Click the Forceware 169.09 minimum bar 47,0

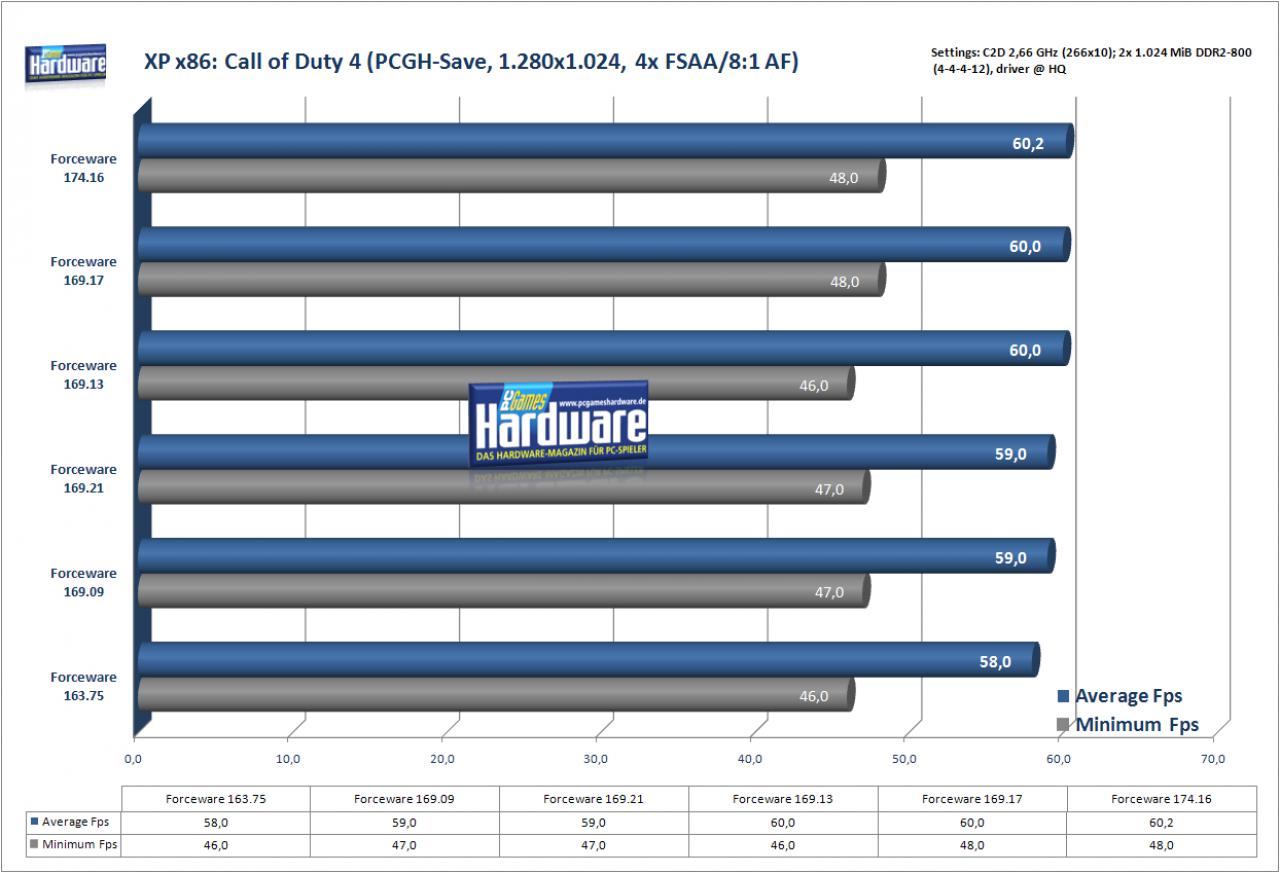pos(504,591)
